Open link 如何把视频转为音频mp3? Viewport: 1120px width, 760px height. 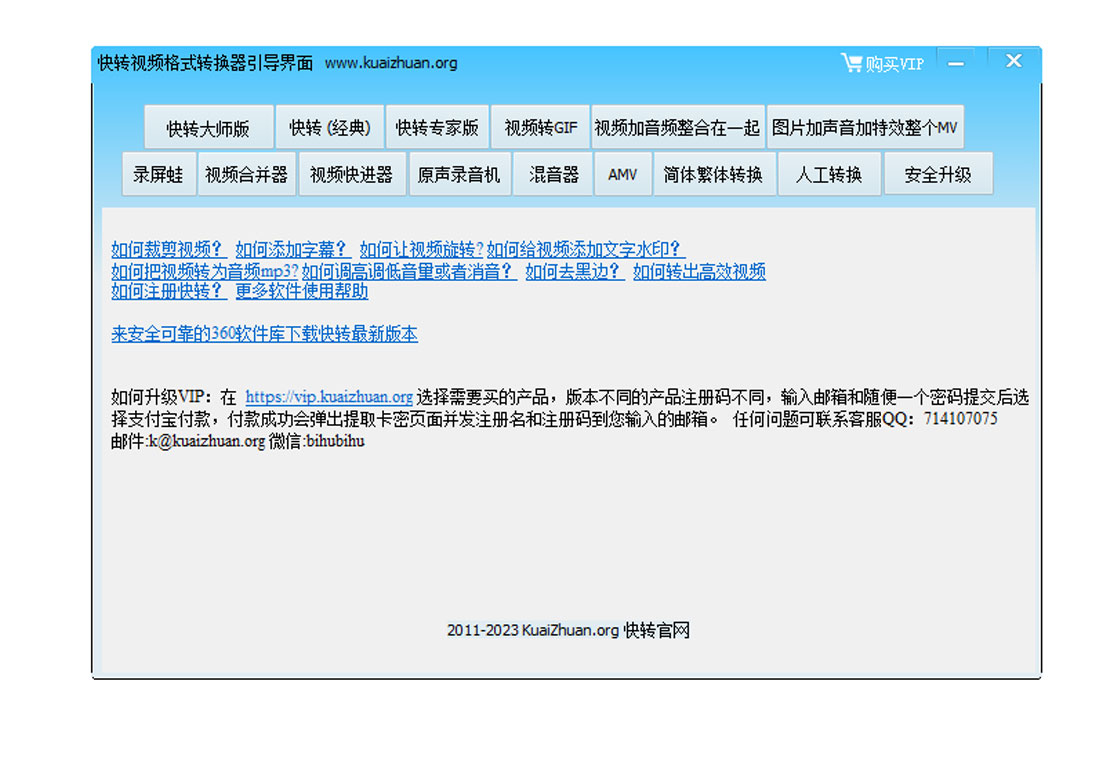point(204,271)
